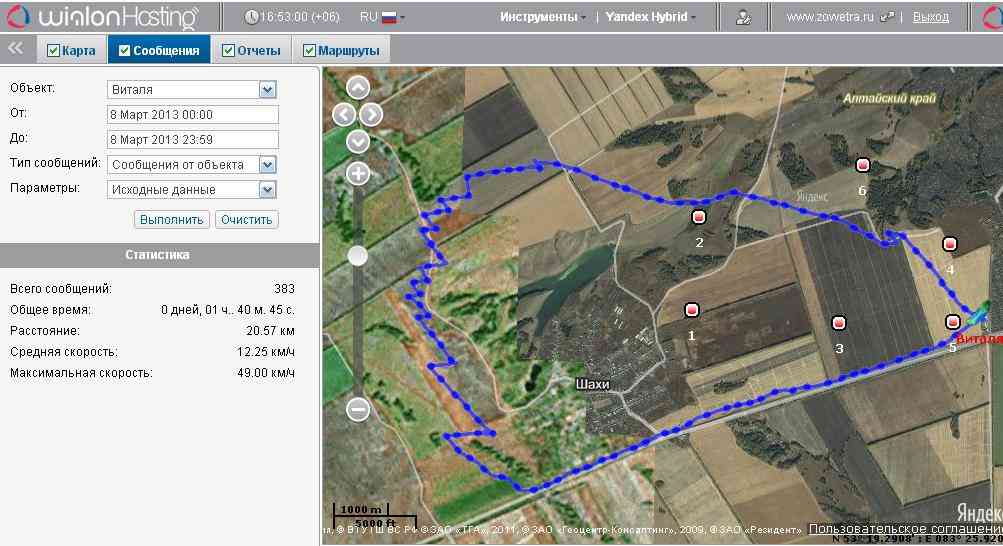Click the map zoom slider handle
The height and width of the screenshot is (546, 1003).
[x=358, y=257]
